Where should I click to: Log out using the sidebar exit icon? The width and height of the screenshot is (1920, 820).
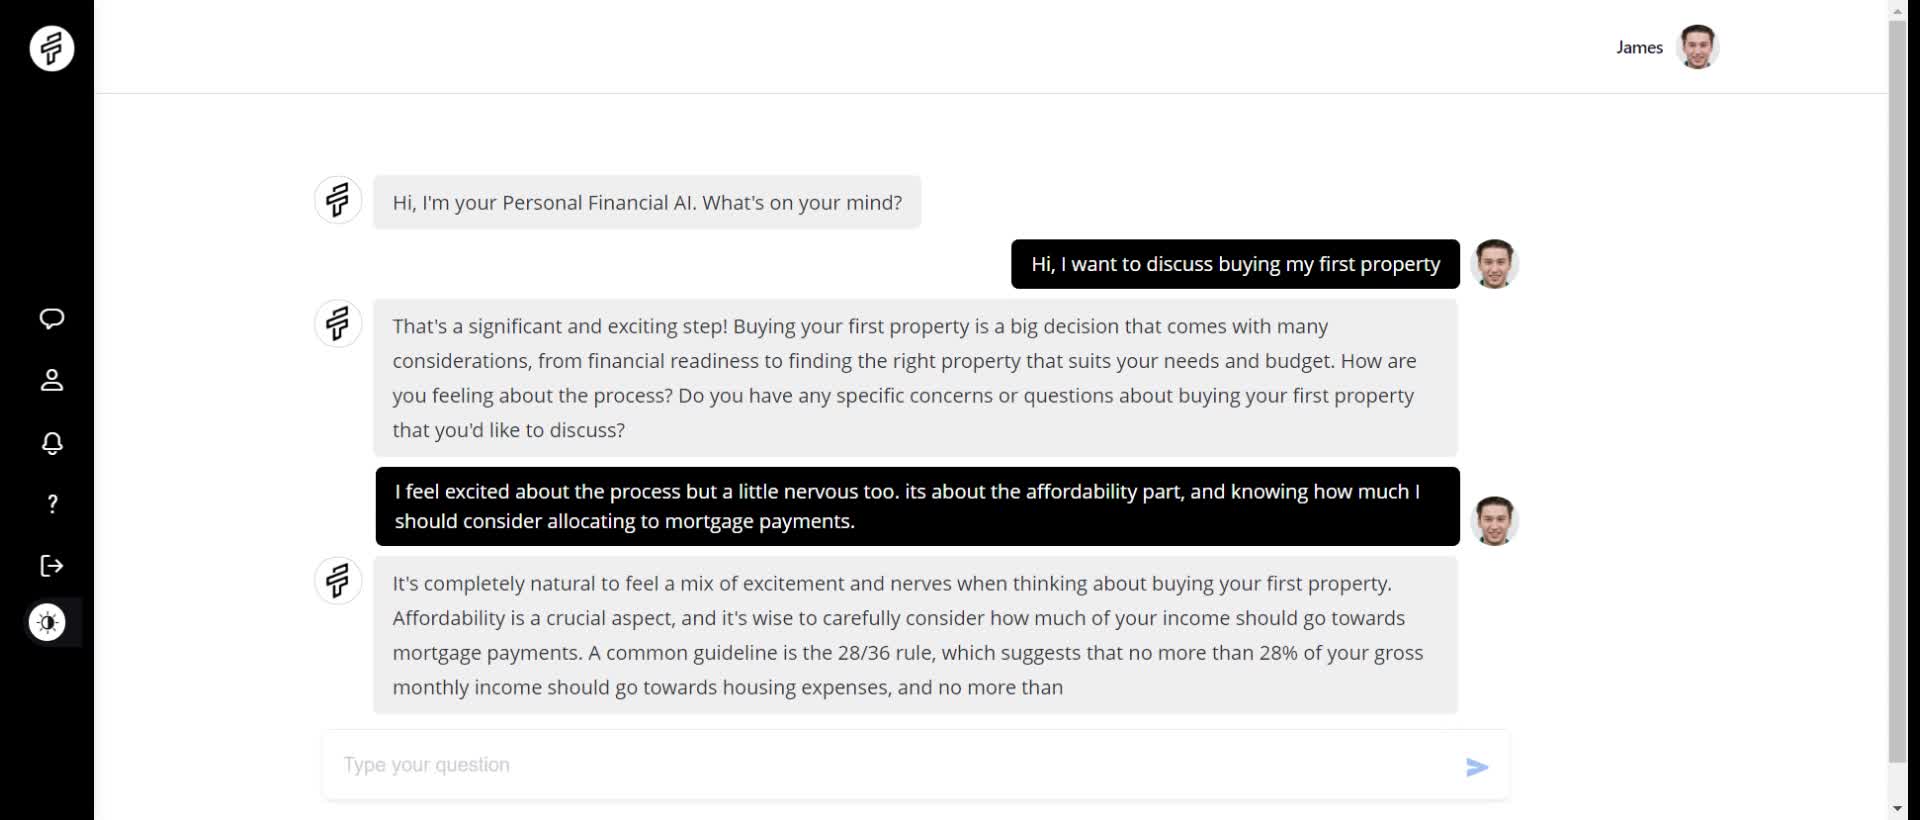pos(52,566)
